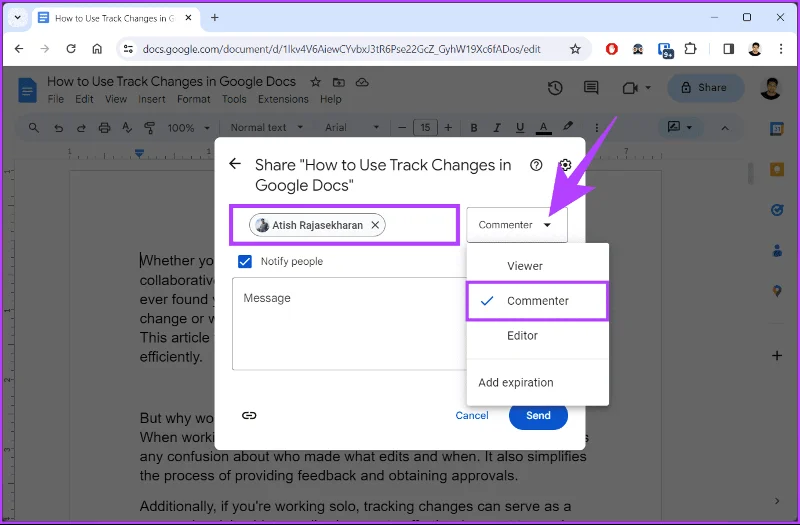This screenshot has height=525, width=800.
Task: Open the Insert menu
Action: pyautogui.click(x=152, y=99)
